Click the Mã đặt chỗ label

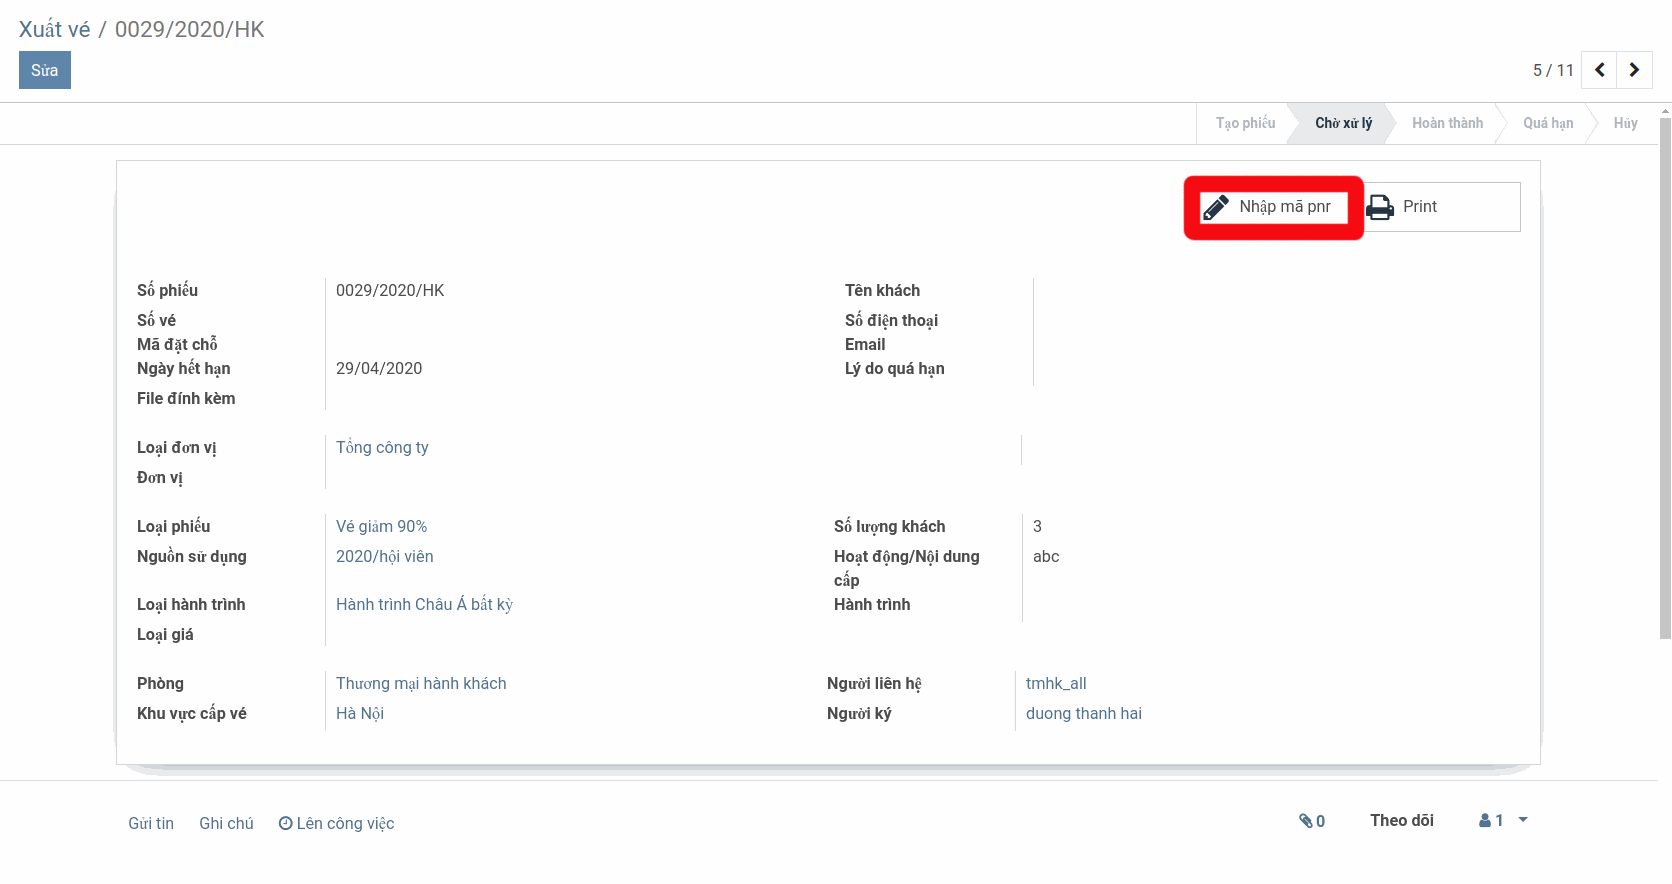[177, 344]
